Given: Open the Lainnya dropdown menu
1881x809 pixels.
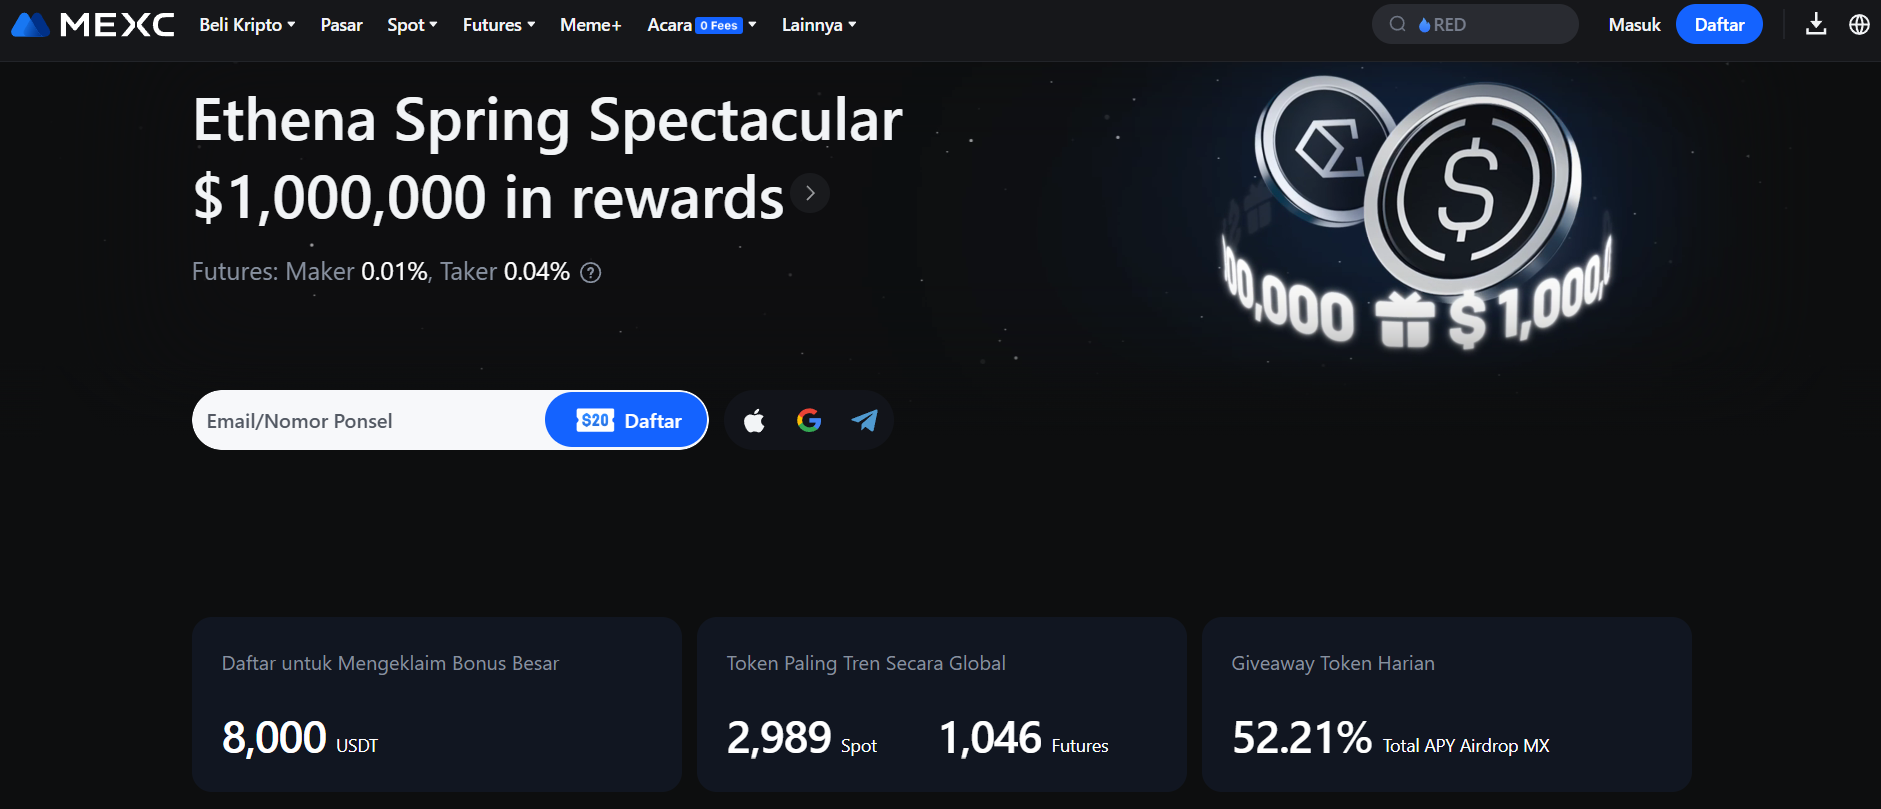Looking at the screenshot, I should [818, 24].
